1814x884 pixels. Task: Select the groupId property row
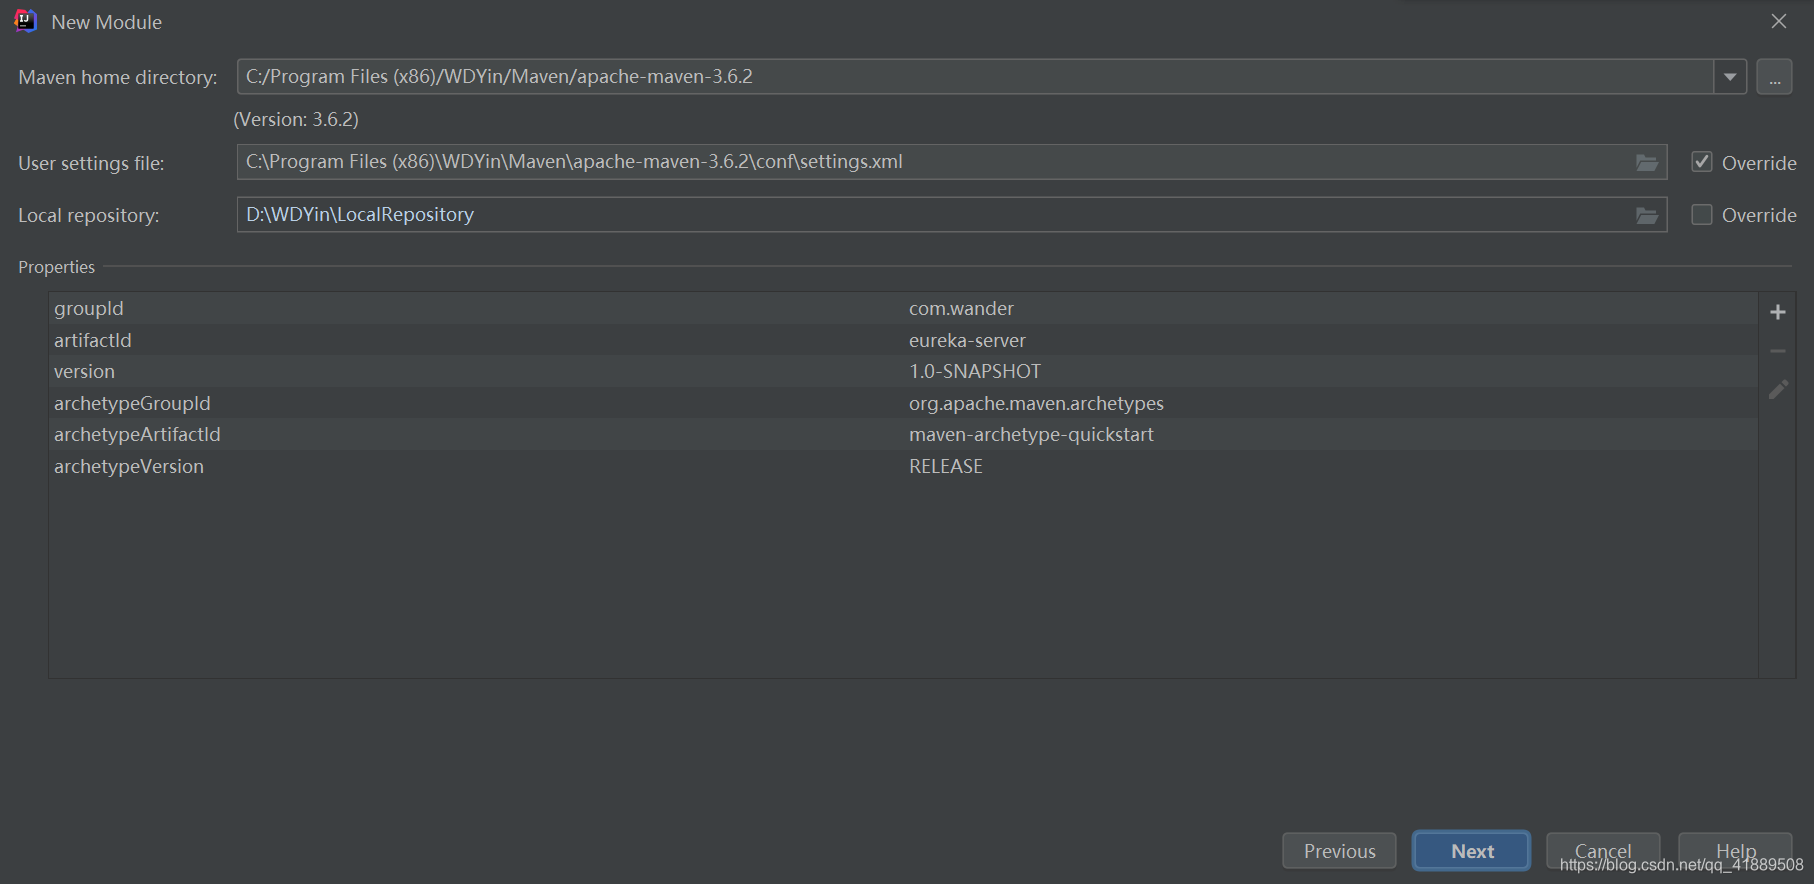click(x=903, y=308)
